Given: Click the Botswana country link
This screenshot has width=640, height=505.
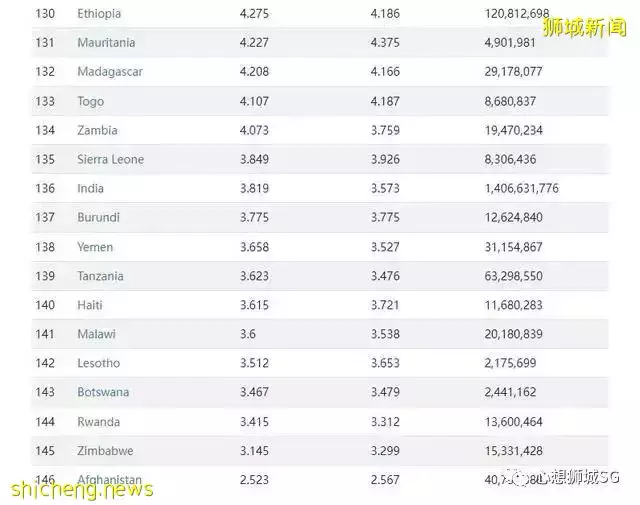Looking at the screenshot, I should [x=103, y=392].
